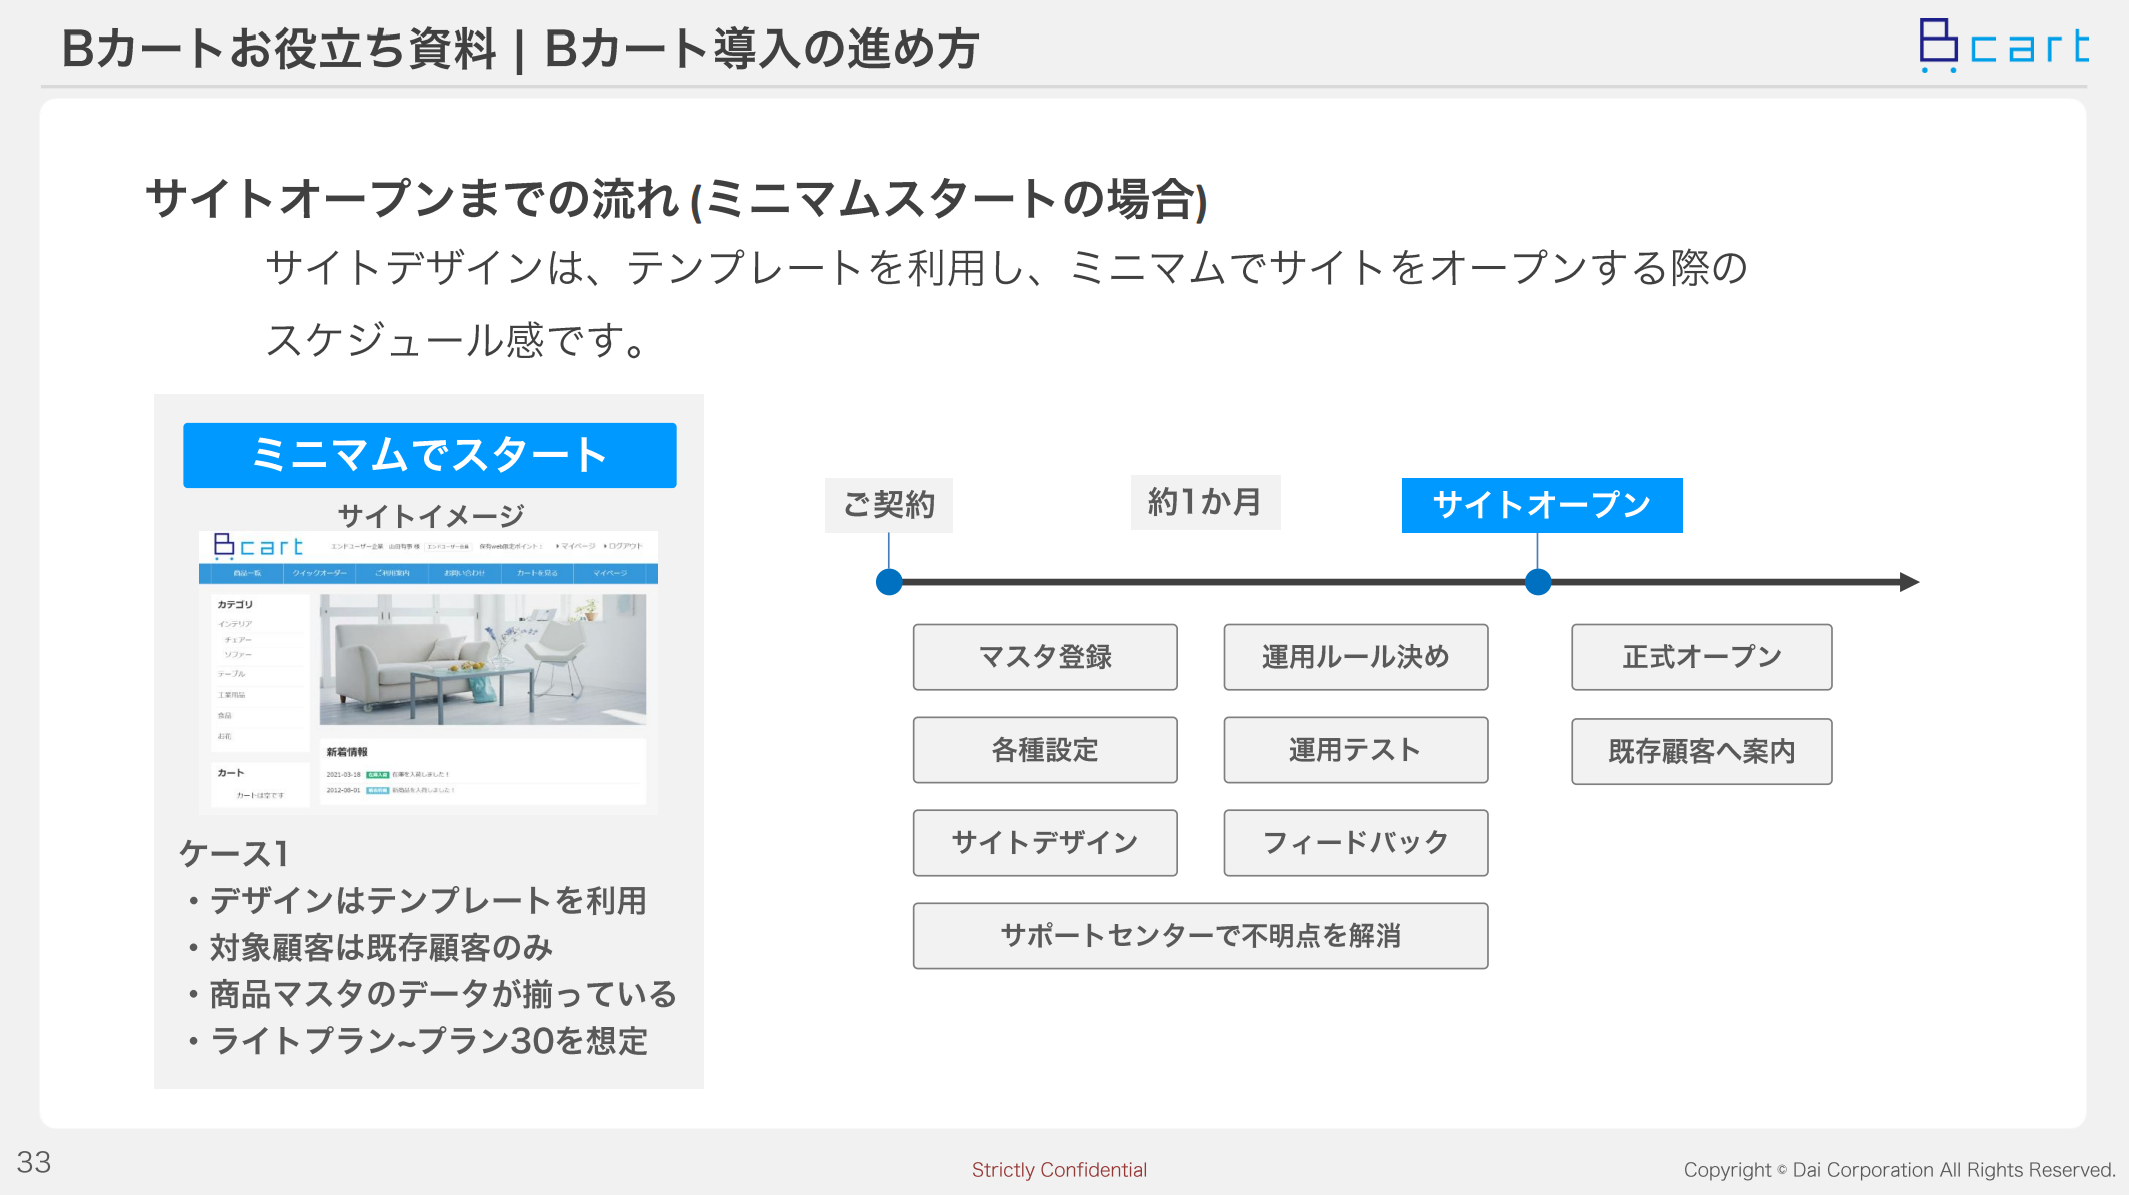Screen dimensions: 2129x1195
Task: Click the 新着情報 heading in mockup
Action: coord(347,752)
